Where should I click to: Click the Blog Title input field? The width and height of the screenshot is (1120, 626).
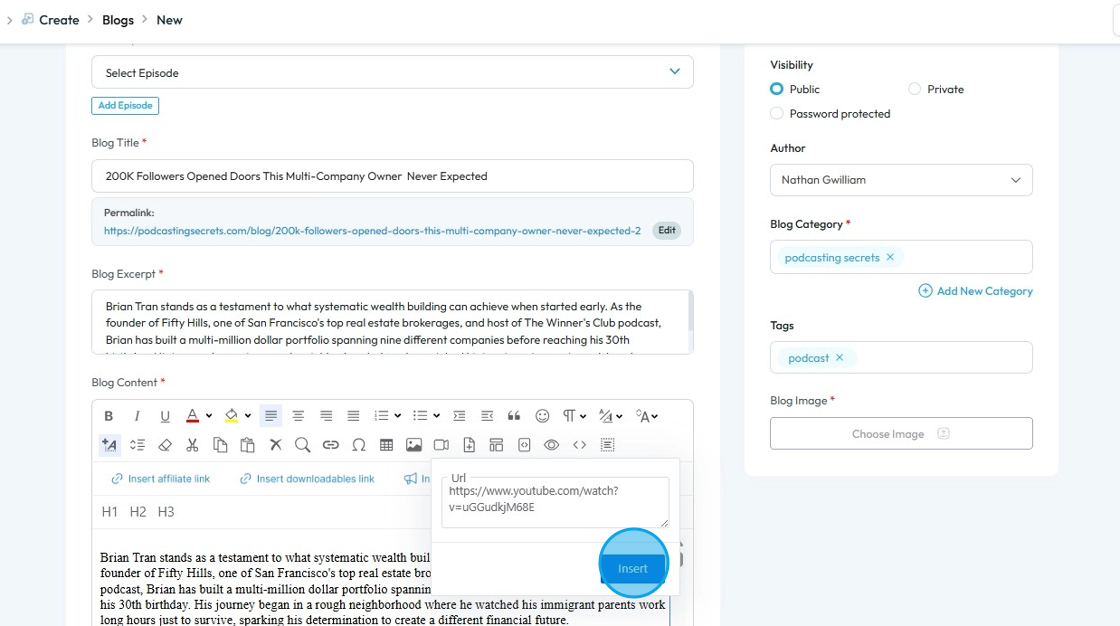(x=392, y=176)
